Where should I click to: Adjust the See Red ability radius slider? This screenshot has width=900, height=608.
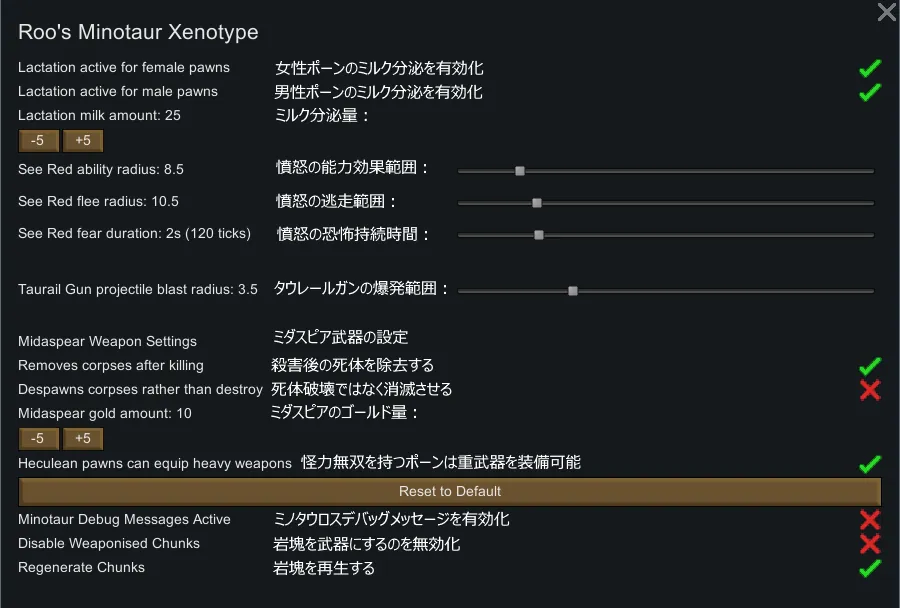click(520, 171)
